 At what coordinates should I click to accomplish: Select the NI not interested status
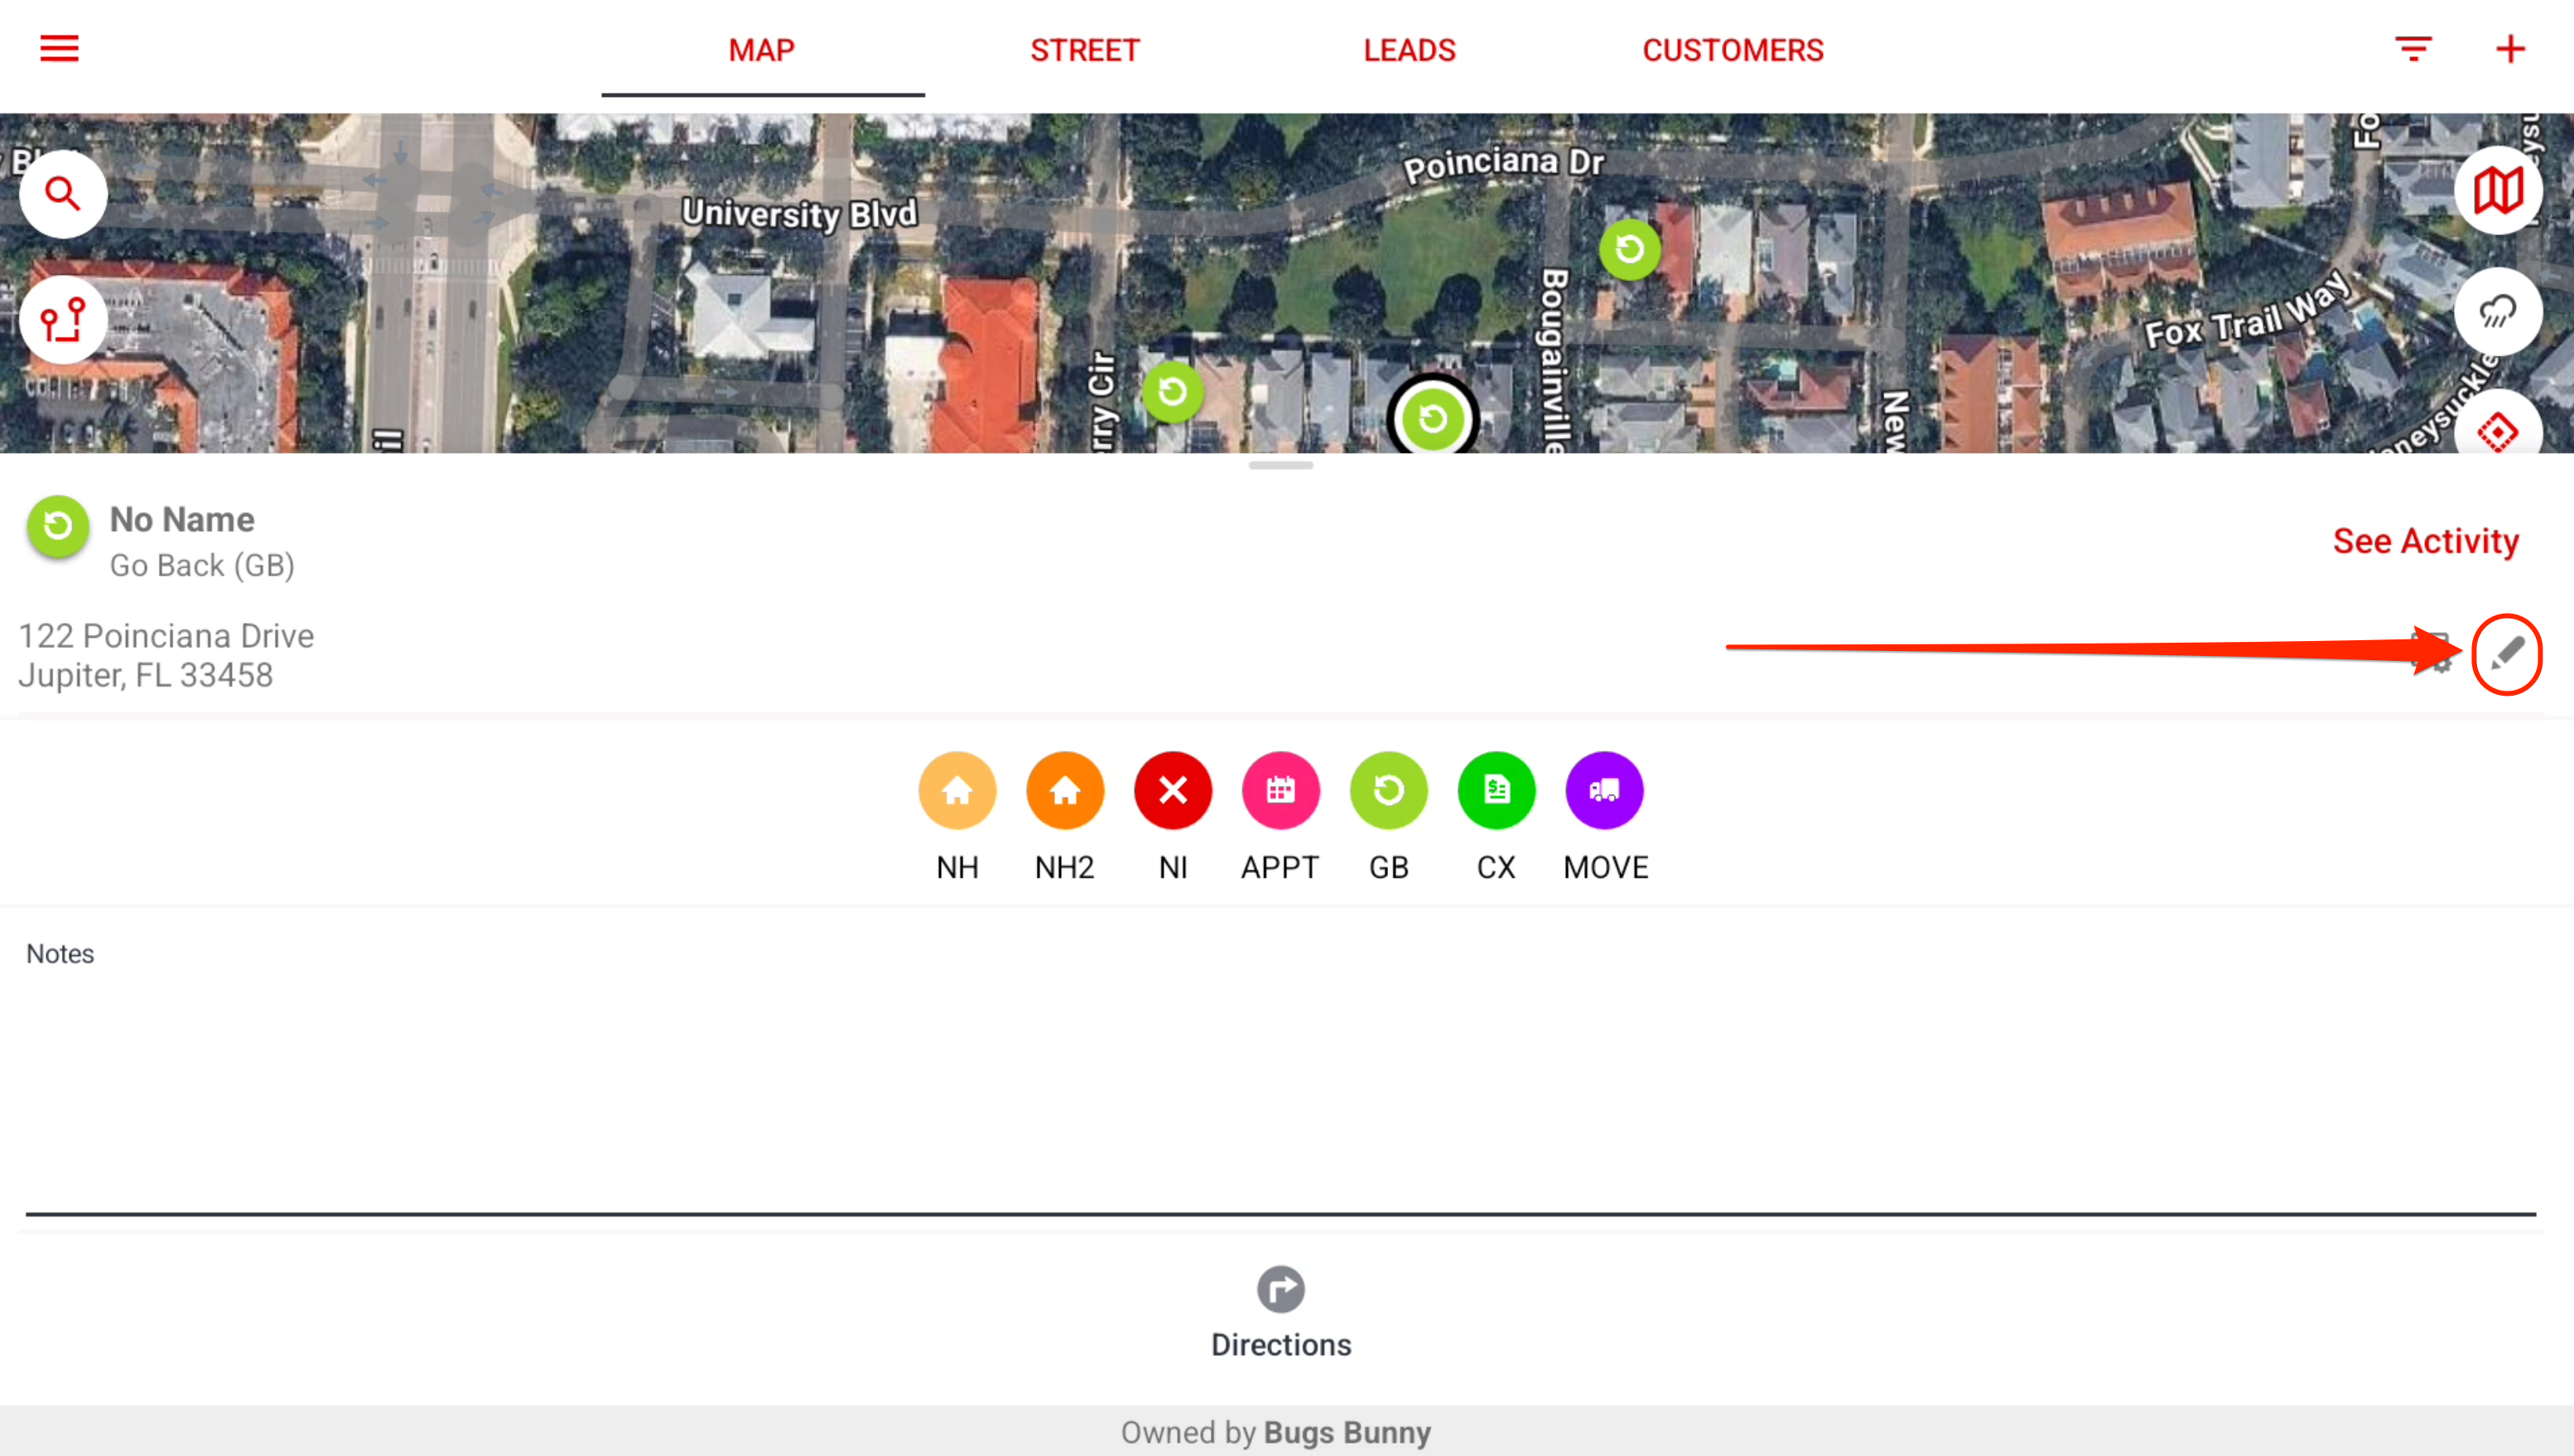click(x=1173, y=791)
